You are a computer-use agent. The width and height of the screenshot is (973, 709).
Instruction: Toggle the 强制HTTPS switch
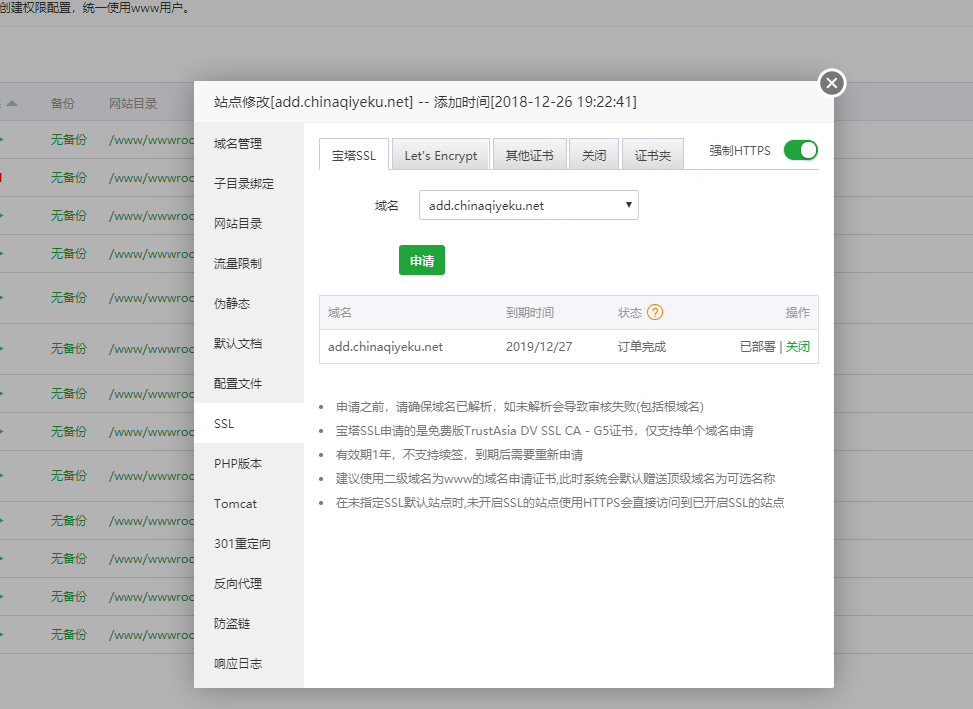click(x=800, y=150)
